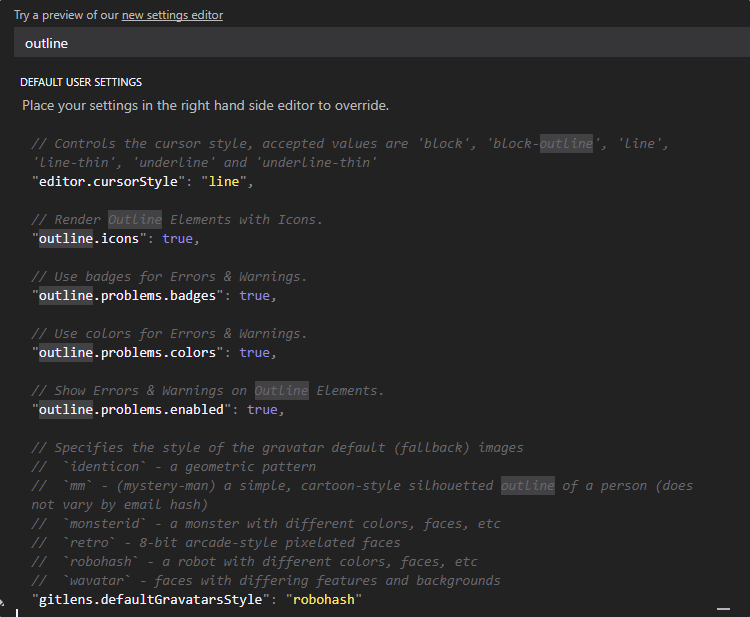Click the "outline.problems.enabled" setting key

131,409
